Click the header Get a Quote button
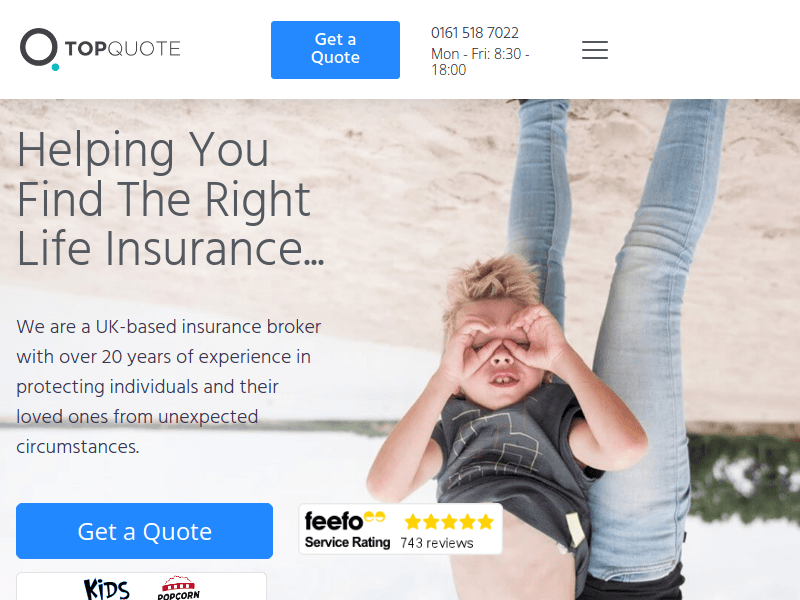The image size is (800, 600). 335,50
